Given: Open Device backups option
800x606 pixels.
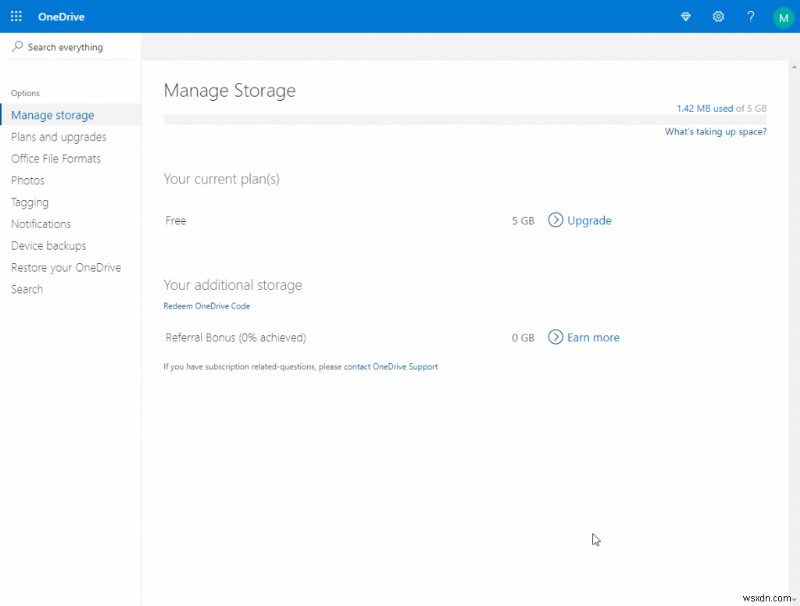Looking at the screenshot, I should [x=48, y=246].
